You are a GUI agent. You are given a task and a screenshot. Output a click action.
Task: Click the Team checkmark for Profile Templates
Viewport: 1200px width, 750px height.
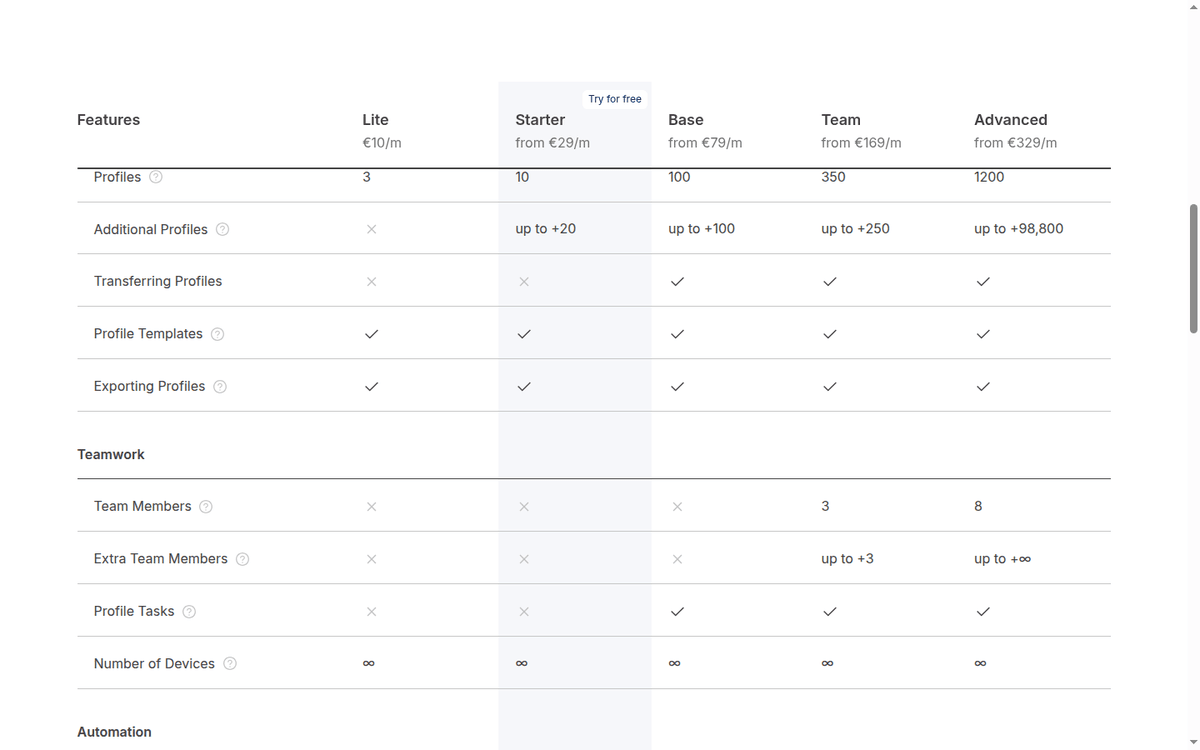[x=830, y=334]
